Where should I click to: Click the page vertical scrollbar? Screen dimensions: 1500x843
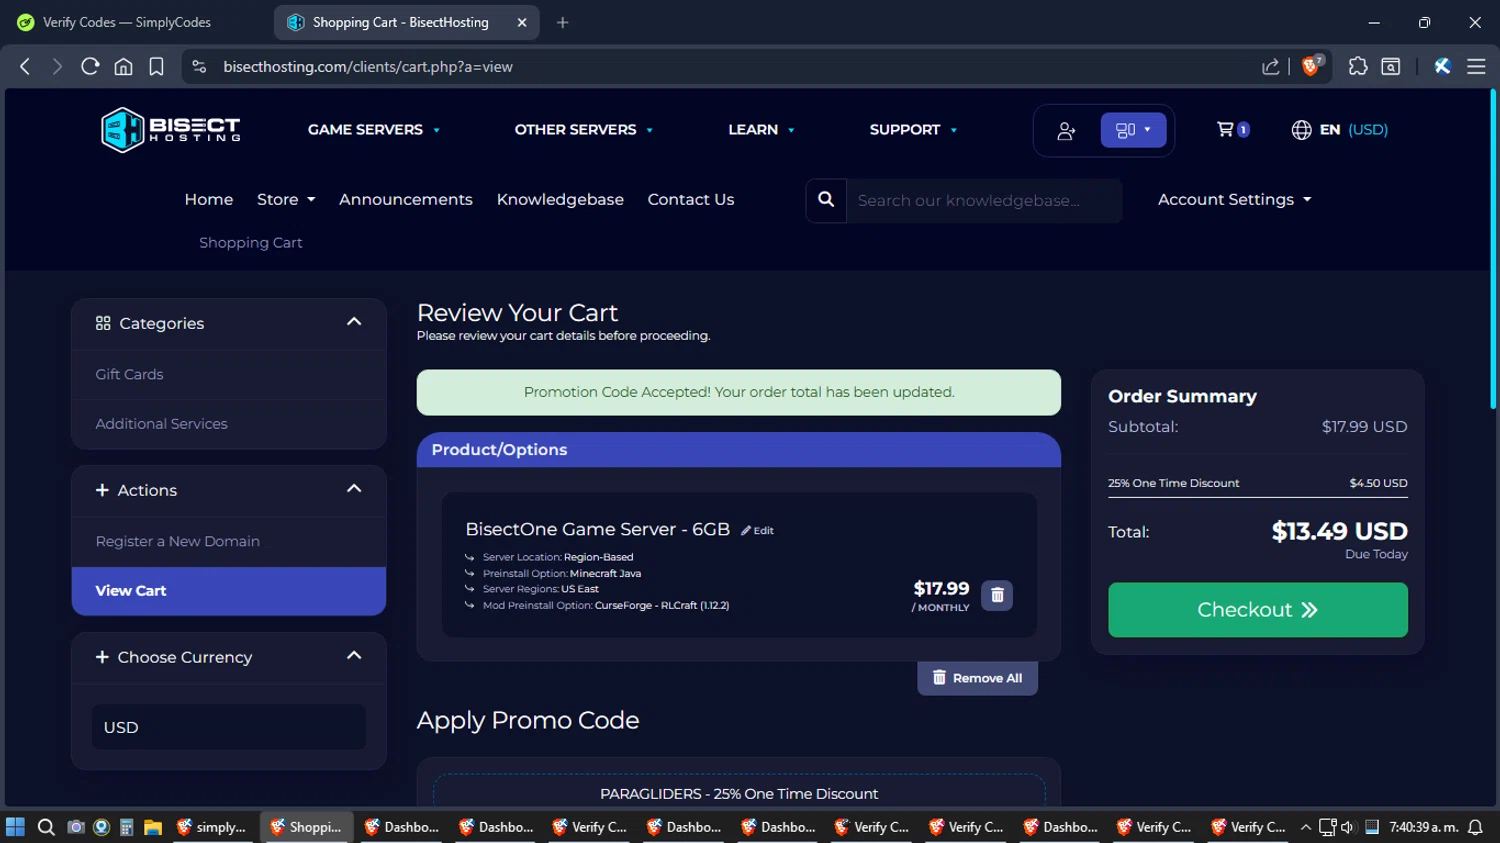[1493, 250]
